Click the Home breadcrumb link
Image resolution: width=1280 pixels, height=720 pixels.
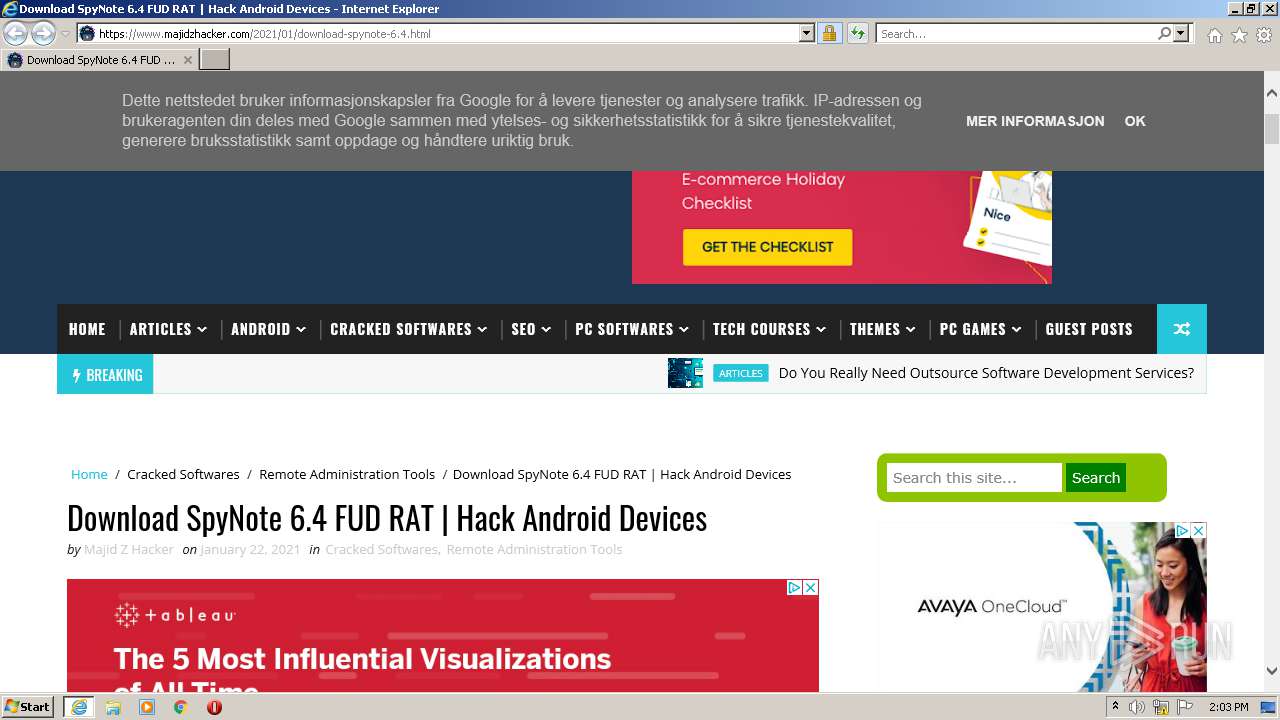pos(89,474)
